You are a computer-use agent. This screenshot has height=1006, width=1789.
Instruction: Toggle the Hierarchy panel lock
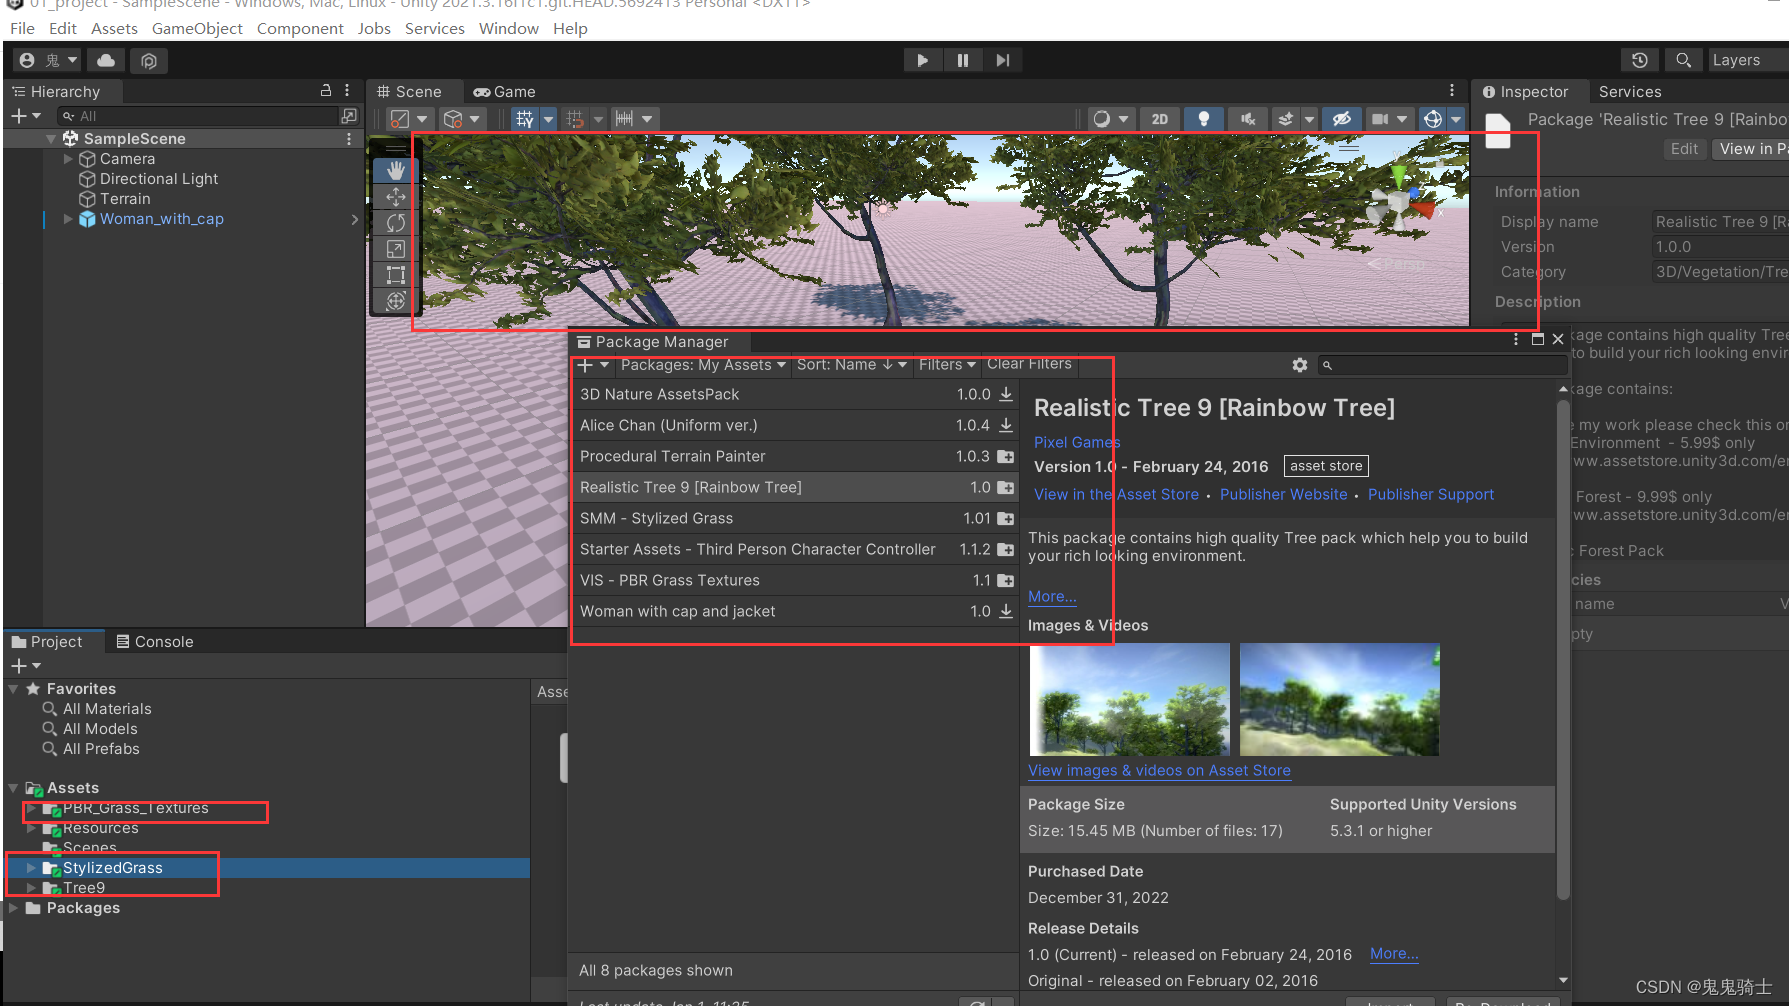(x=326, y=90)
